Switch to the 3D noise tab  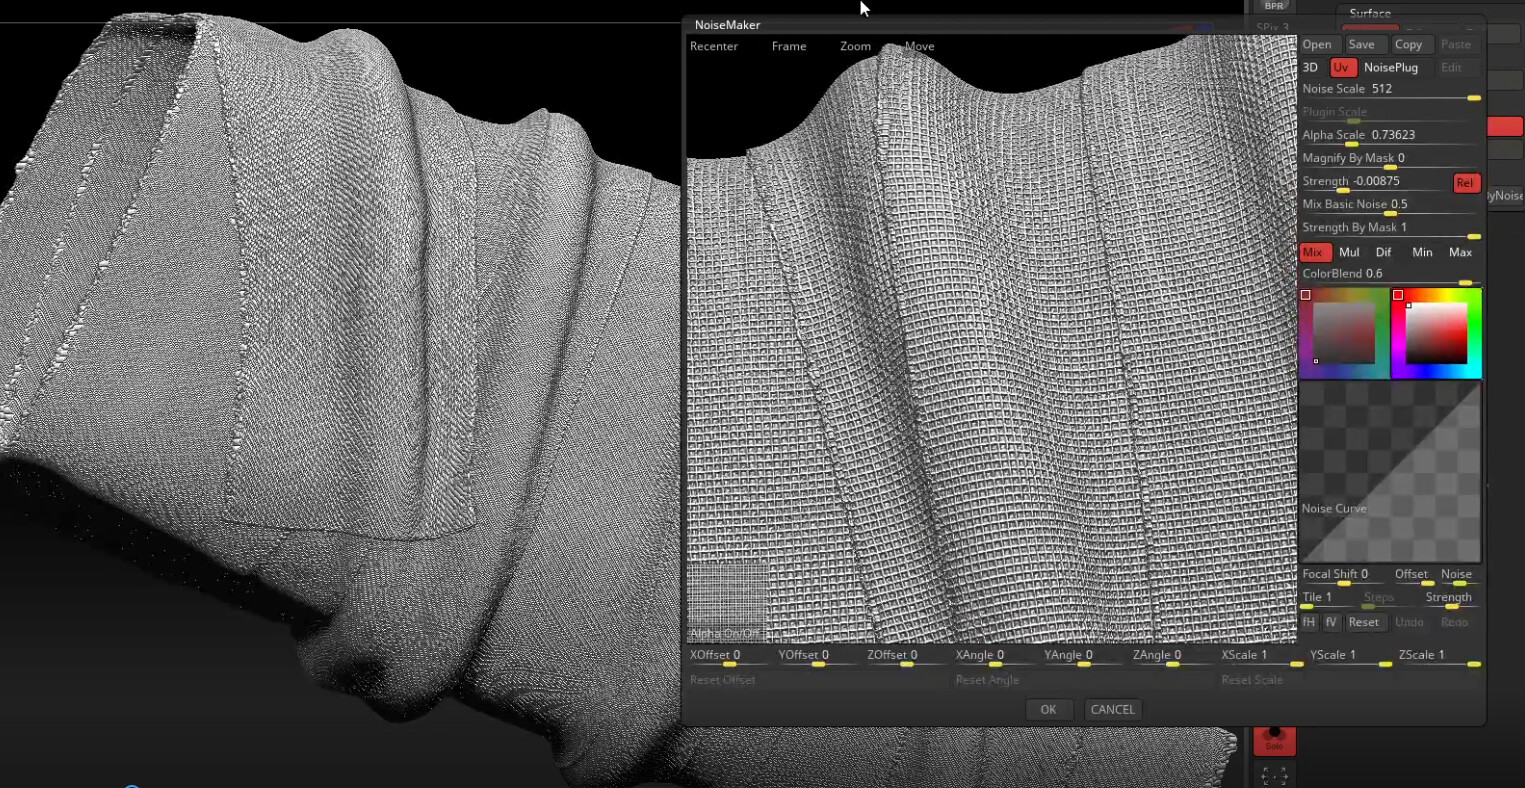[1310, 67]
